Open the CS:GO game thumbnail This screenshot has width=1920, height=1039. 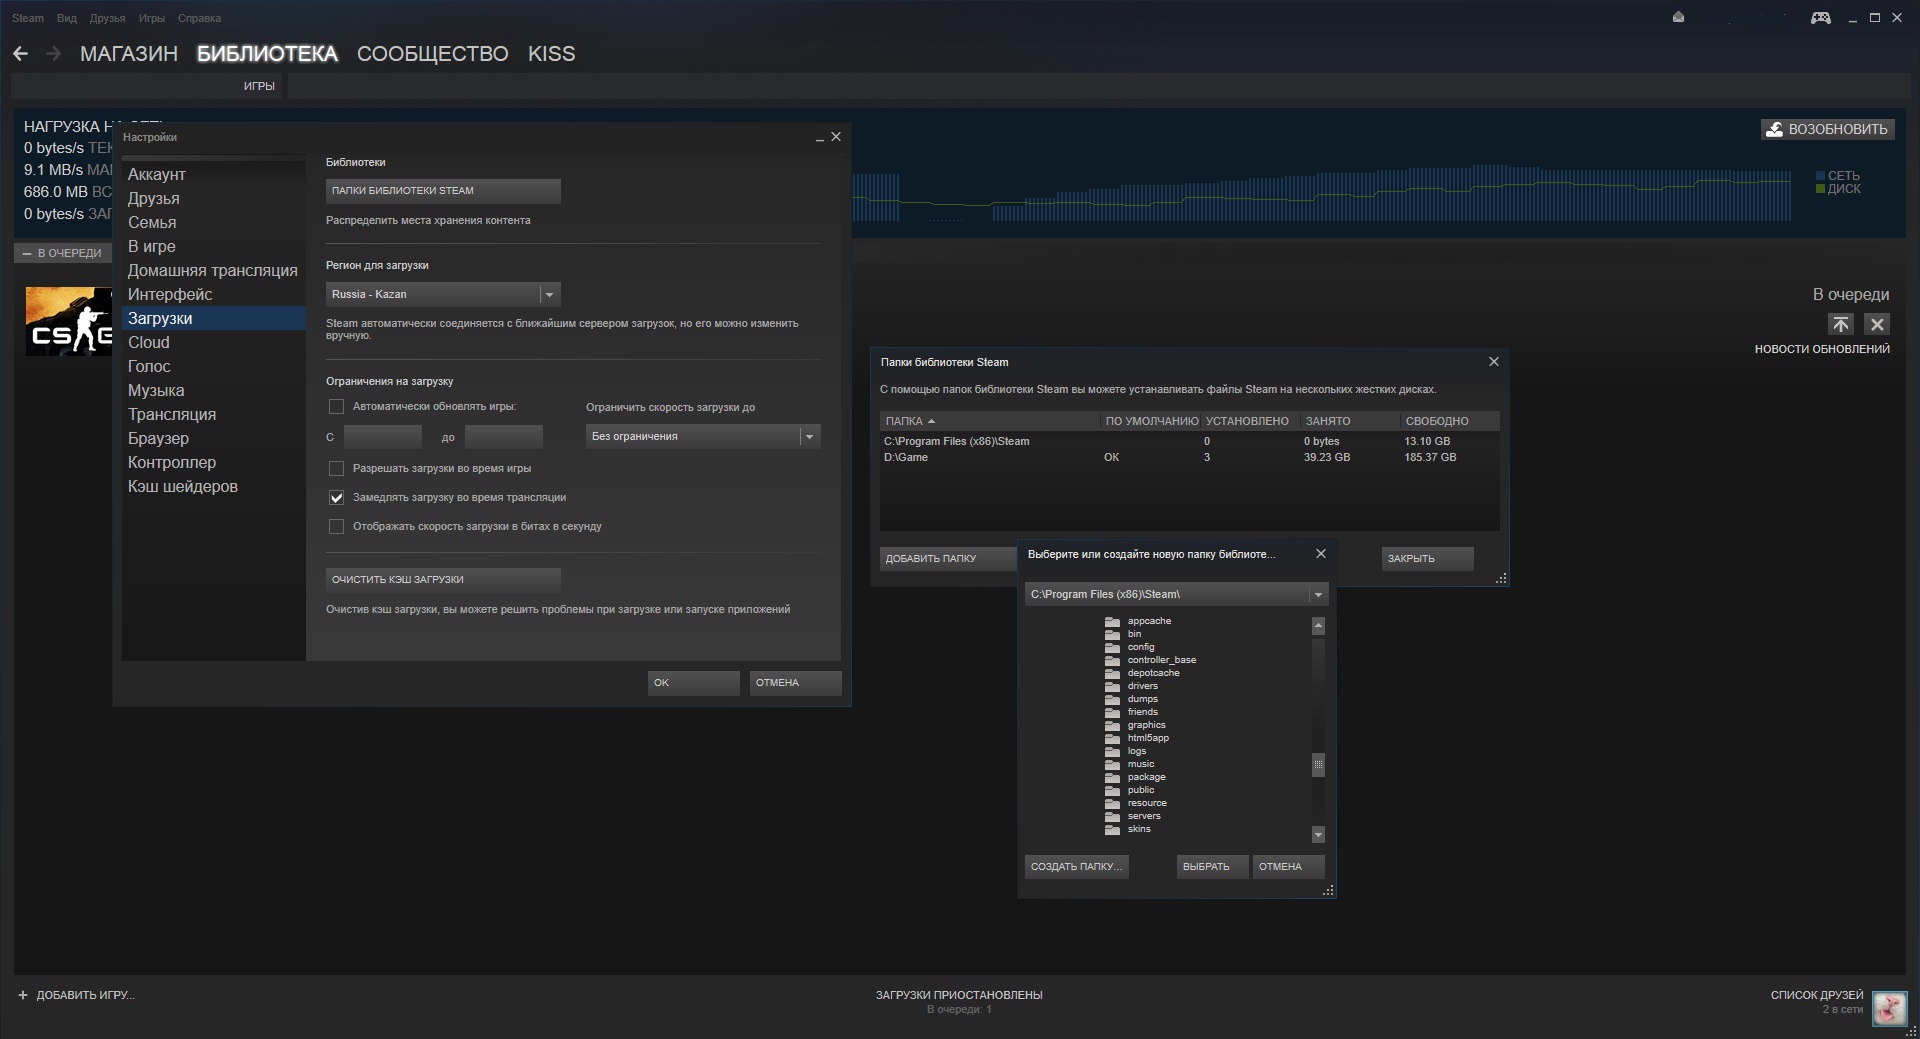68,321
